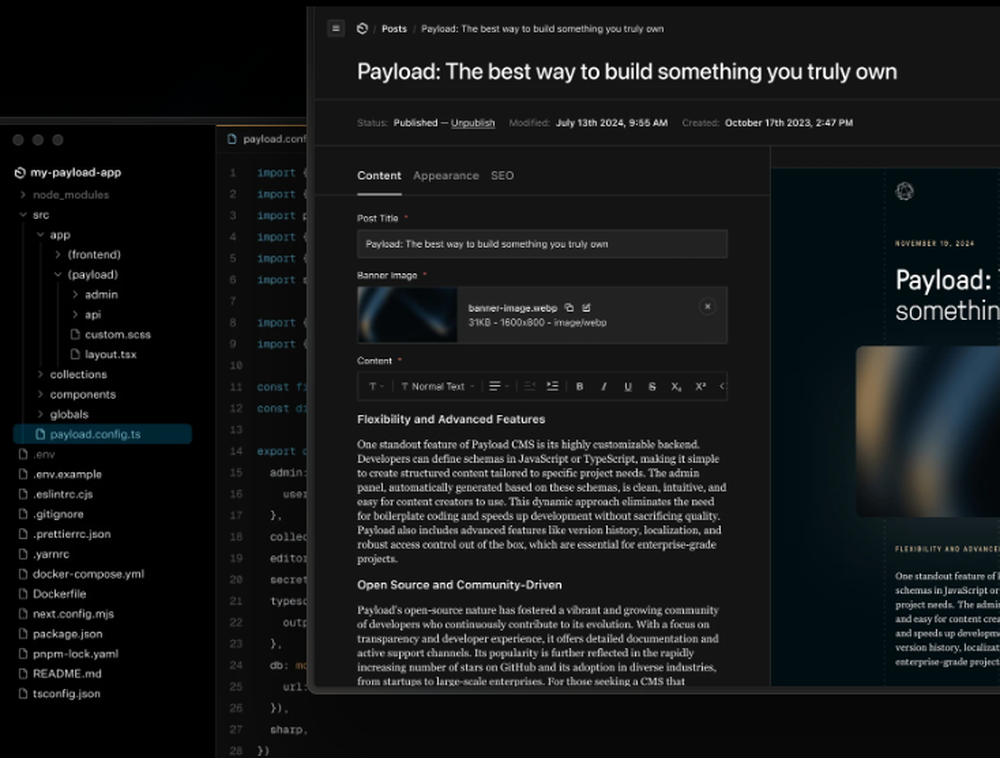Expand the components folder

click(76, 395)
